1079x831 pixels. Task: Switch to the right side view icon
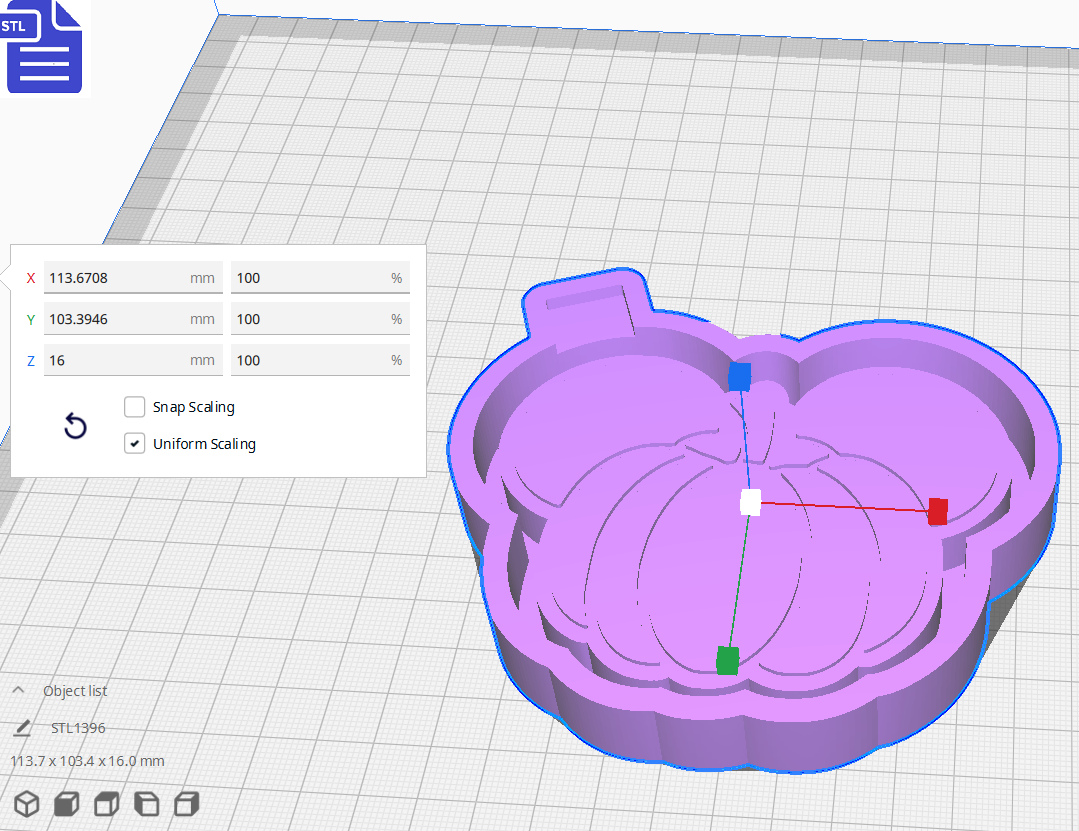pos(186,803)
